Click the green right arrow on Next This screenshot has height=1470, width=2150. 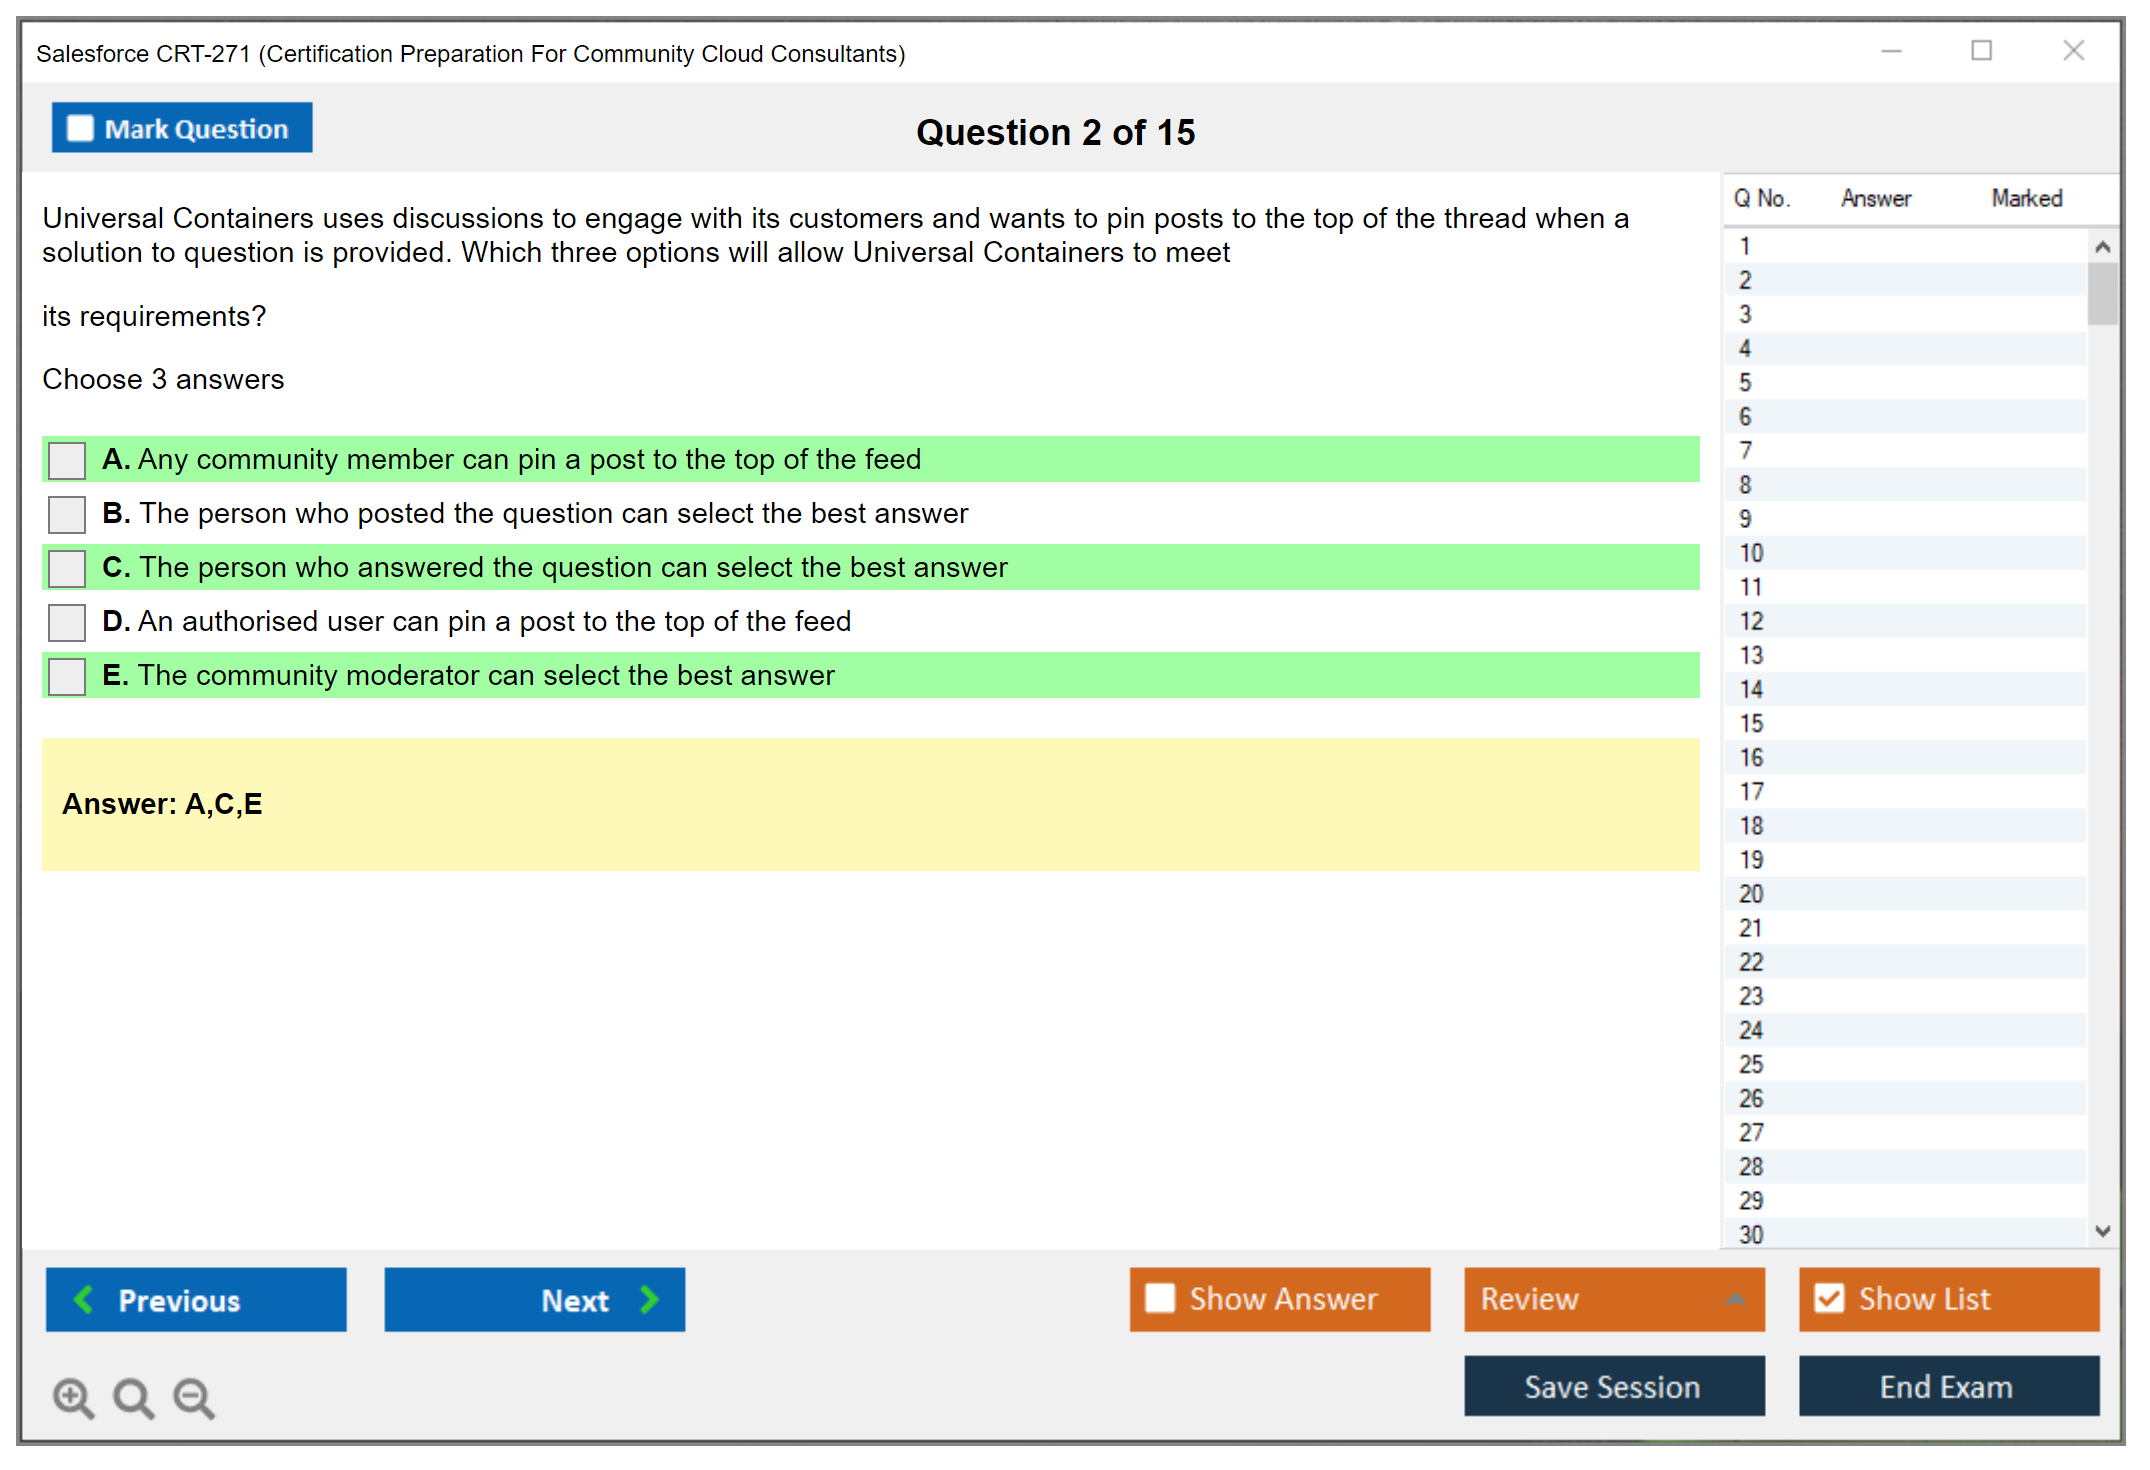649,1299
